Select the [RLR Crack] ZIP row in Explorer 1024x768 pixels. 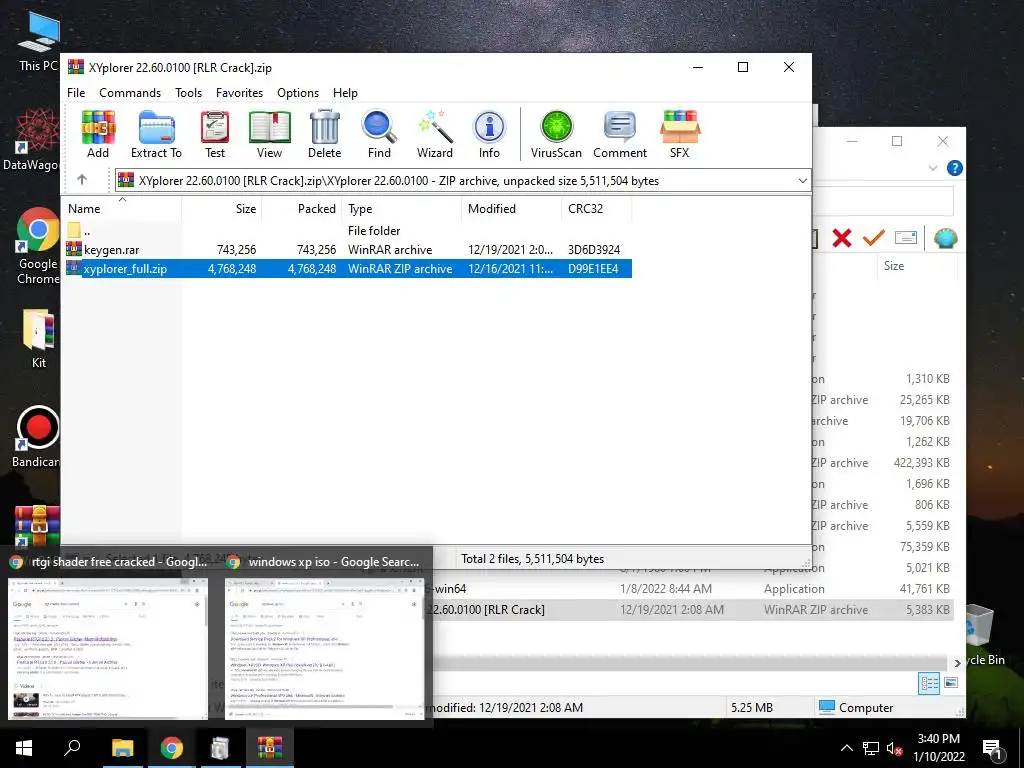click(x=692, y=610)
